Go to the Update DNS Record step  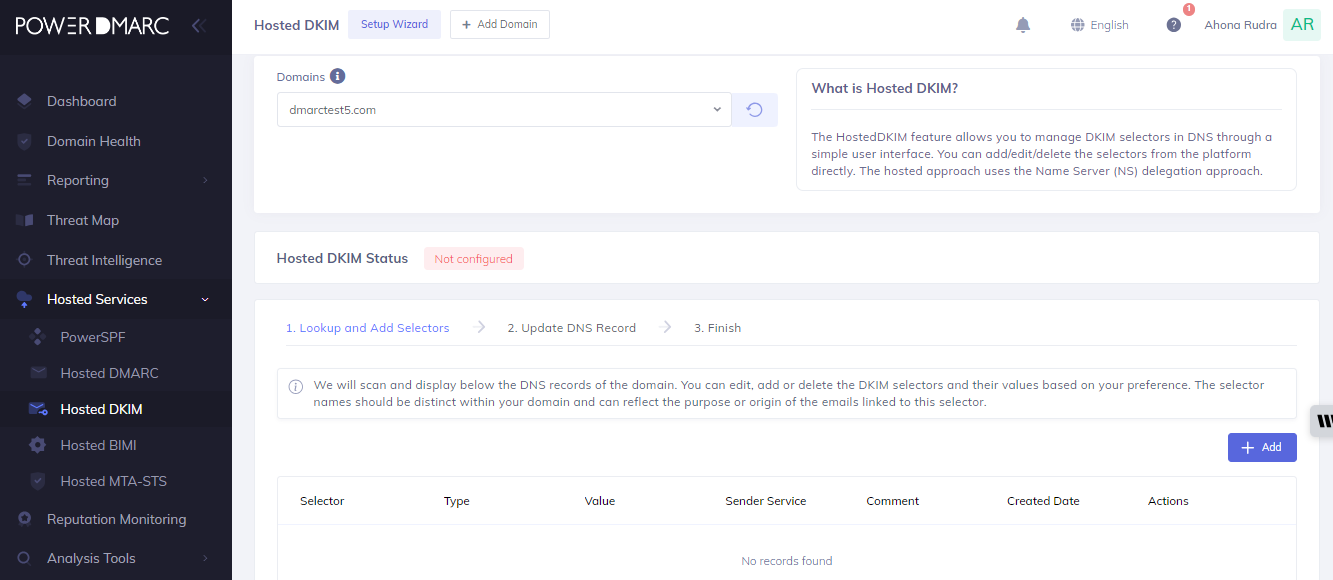pos(571,328)
